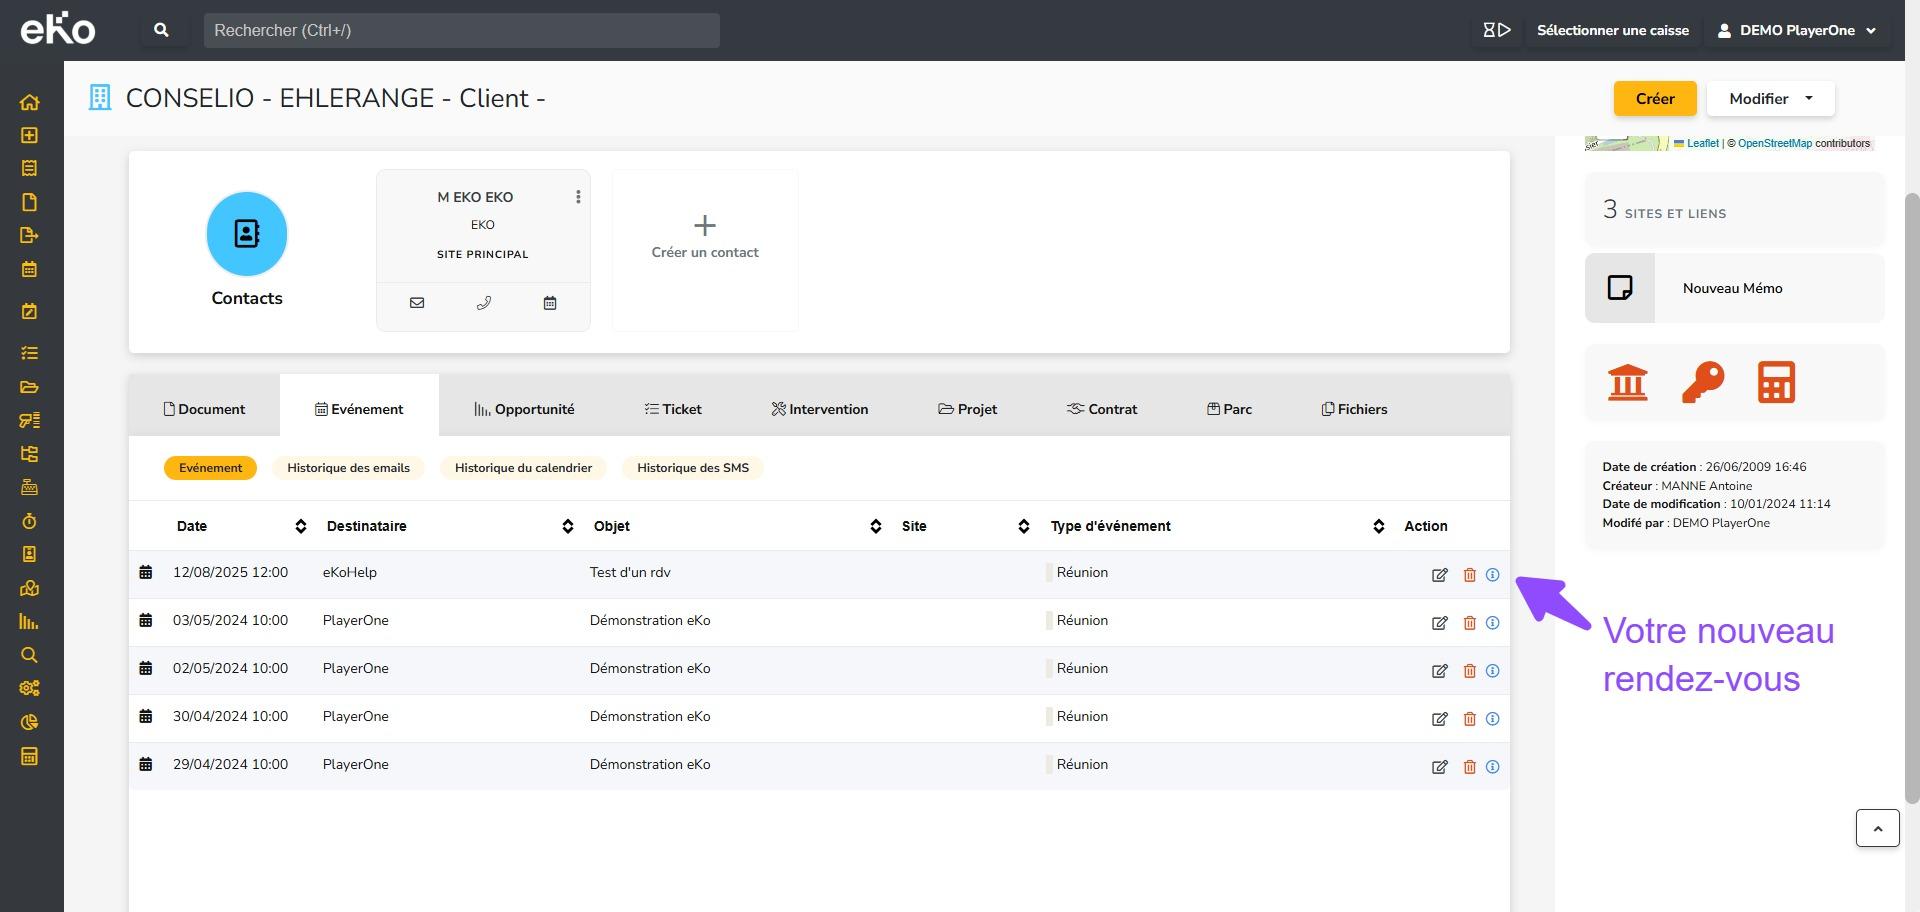Click the orange calculator icon
The width and height of the screenshot is (1920, 912).
1776,383
